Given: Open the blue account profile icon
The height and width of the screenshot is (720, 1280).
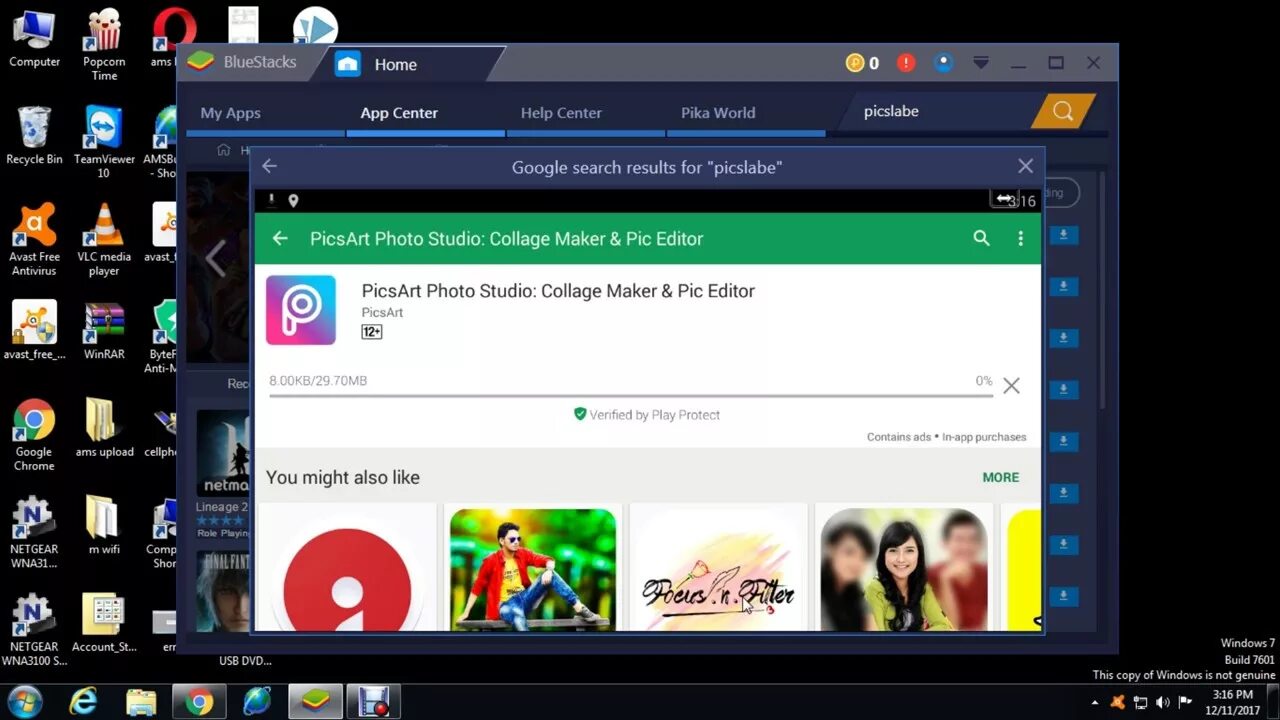Looking at the screenshot, I should click(x=943, y=63).
